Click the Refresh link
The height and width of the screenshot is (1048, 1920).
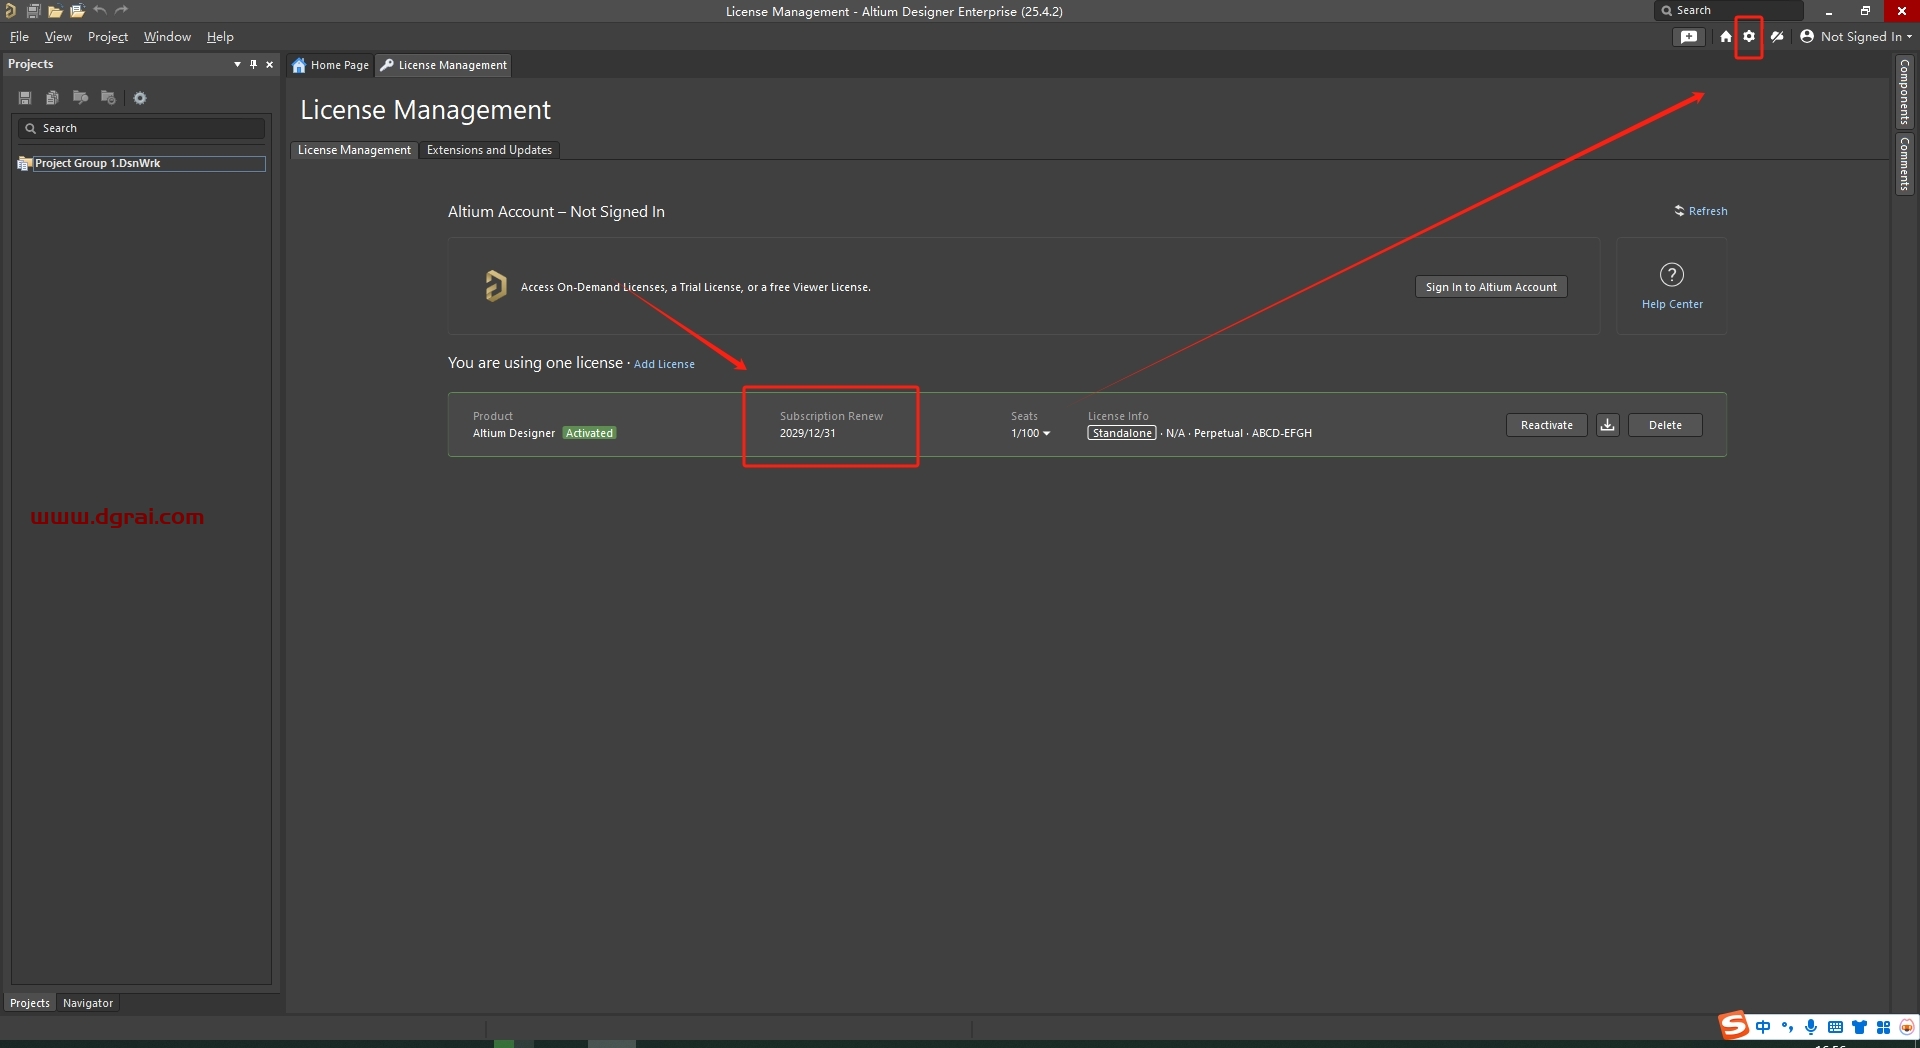(x=1701, y=211)
